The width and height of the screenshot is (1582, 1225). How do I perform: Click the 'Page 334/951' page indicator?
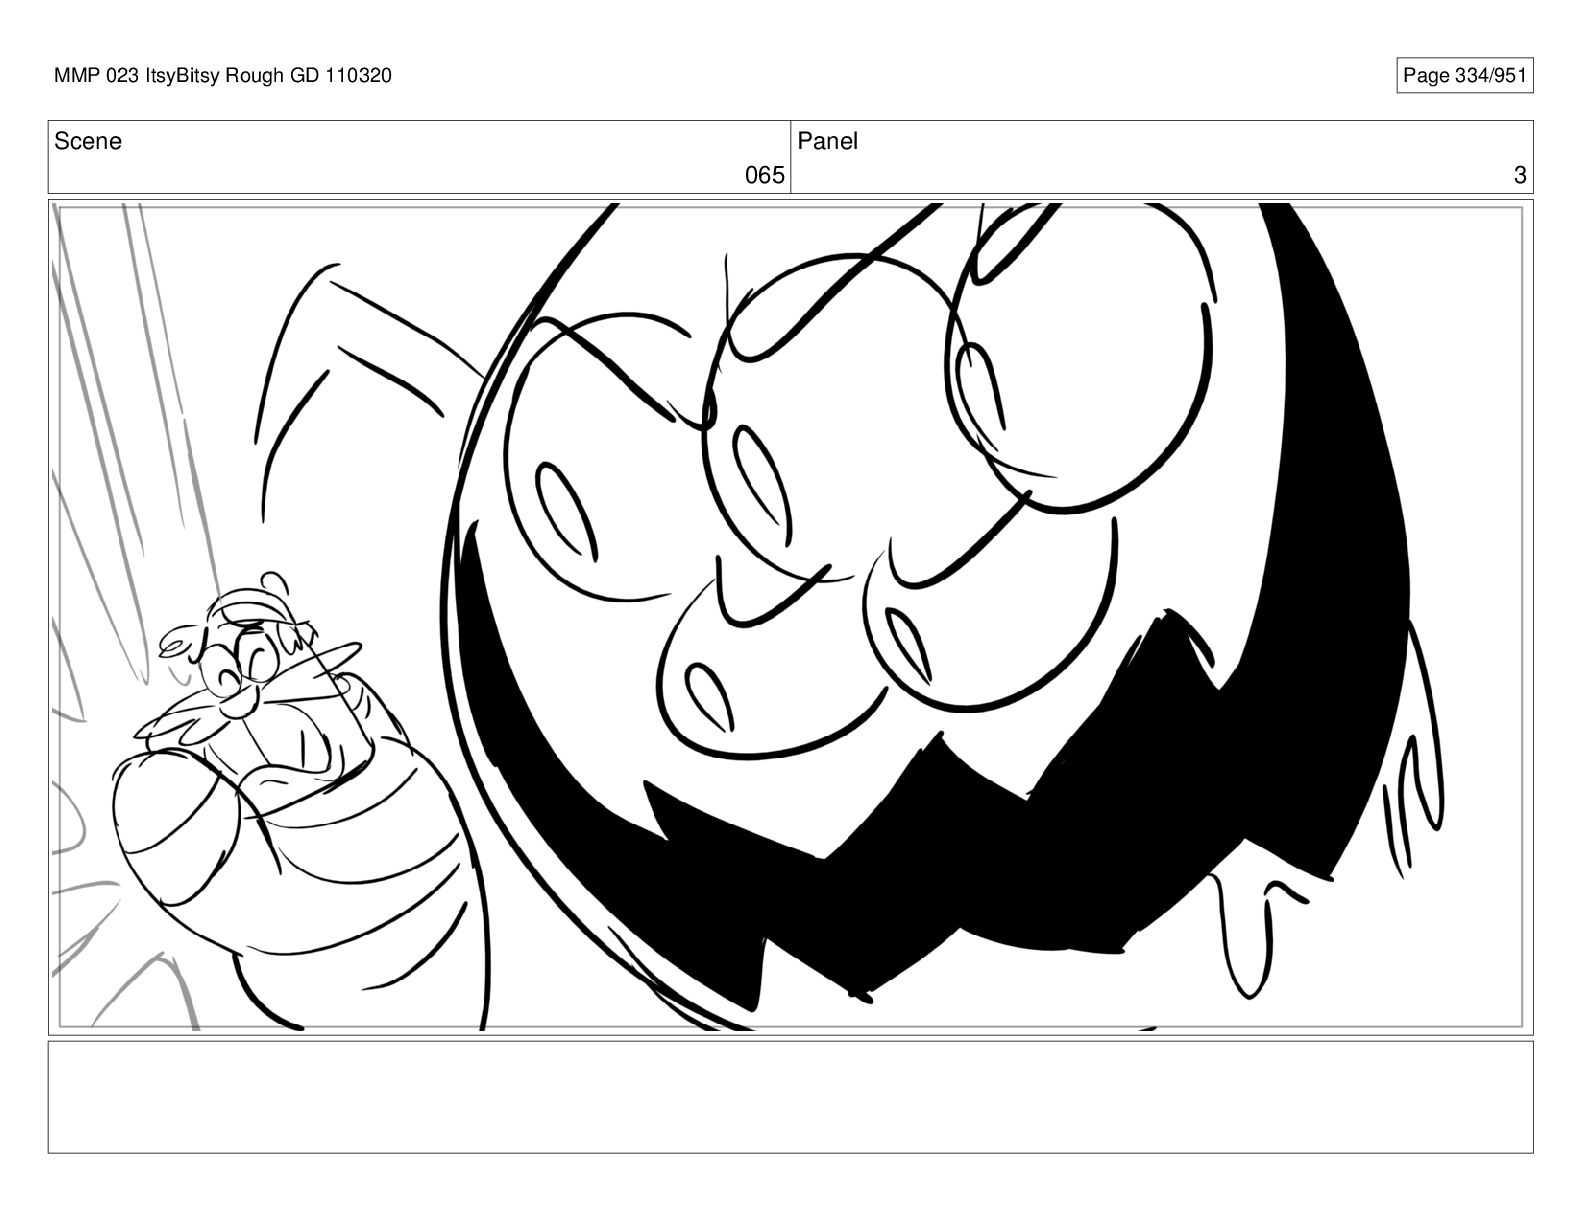(x=1464, y=76)
